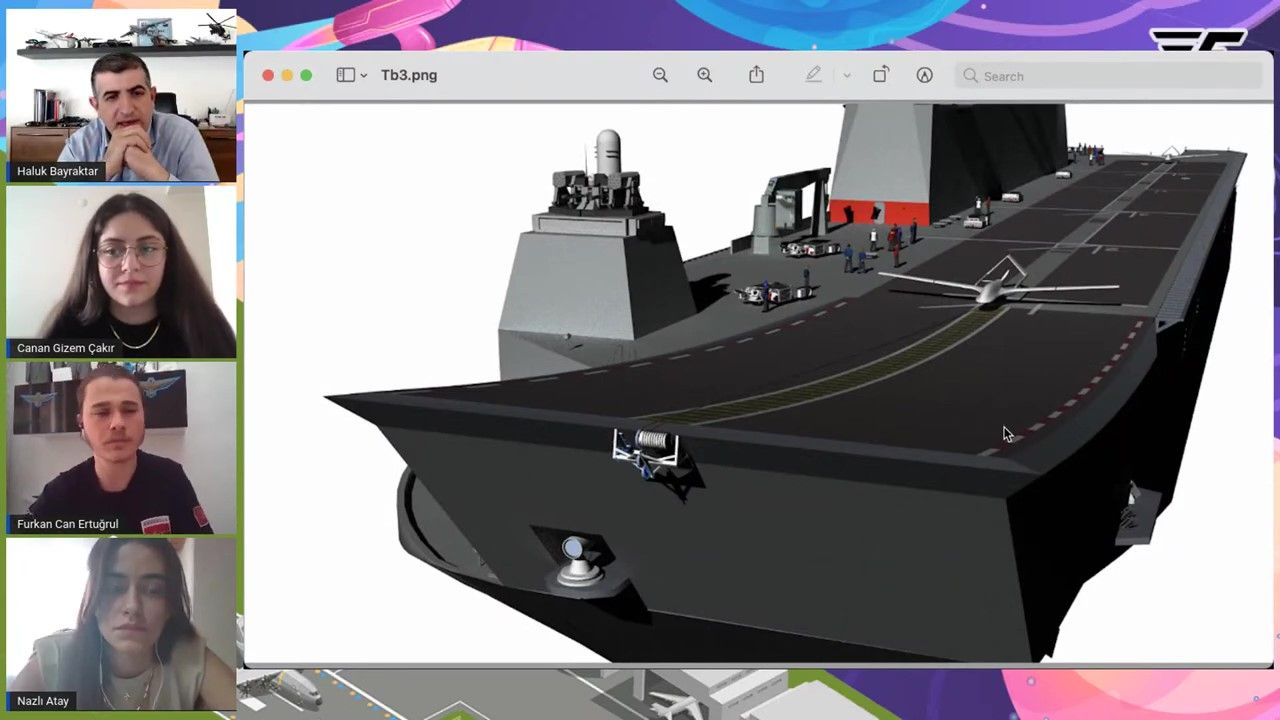This screenshot has height=720, width=1280.
Task: Select Haluk Bayraktar video tile
Action: pos(121,96)
